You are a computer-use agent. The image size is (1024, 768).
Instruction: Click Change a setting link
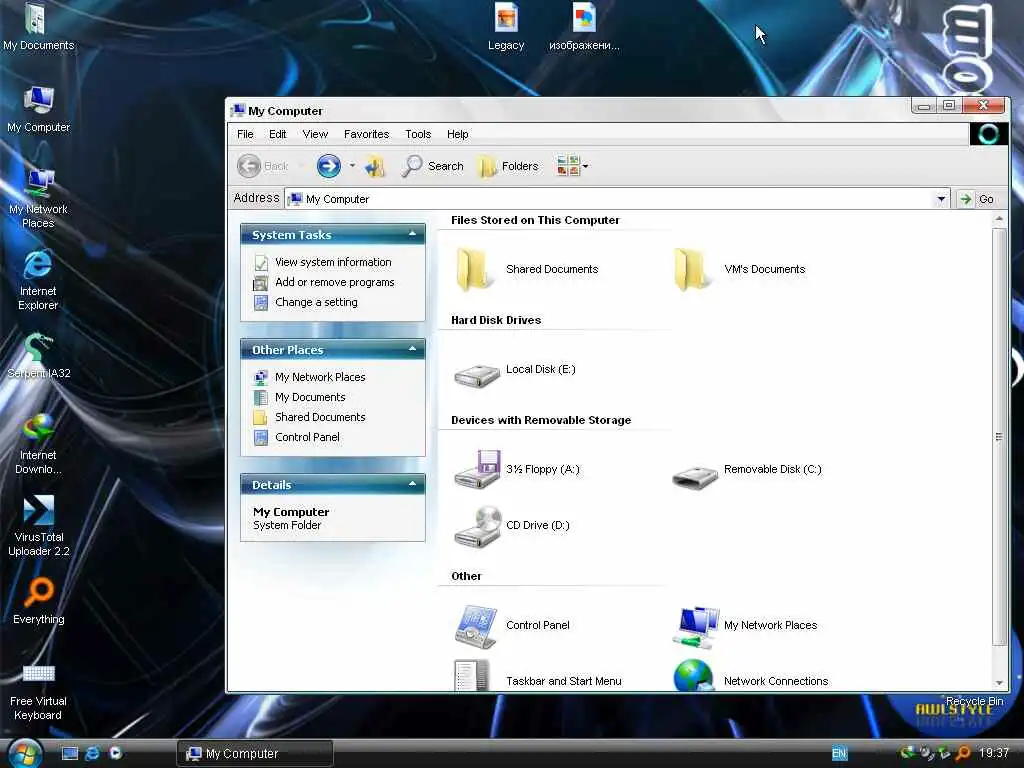click(316, 302)
